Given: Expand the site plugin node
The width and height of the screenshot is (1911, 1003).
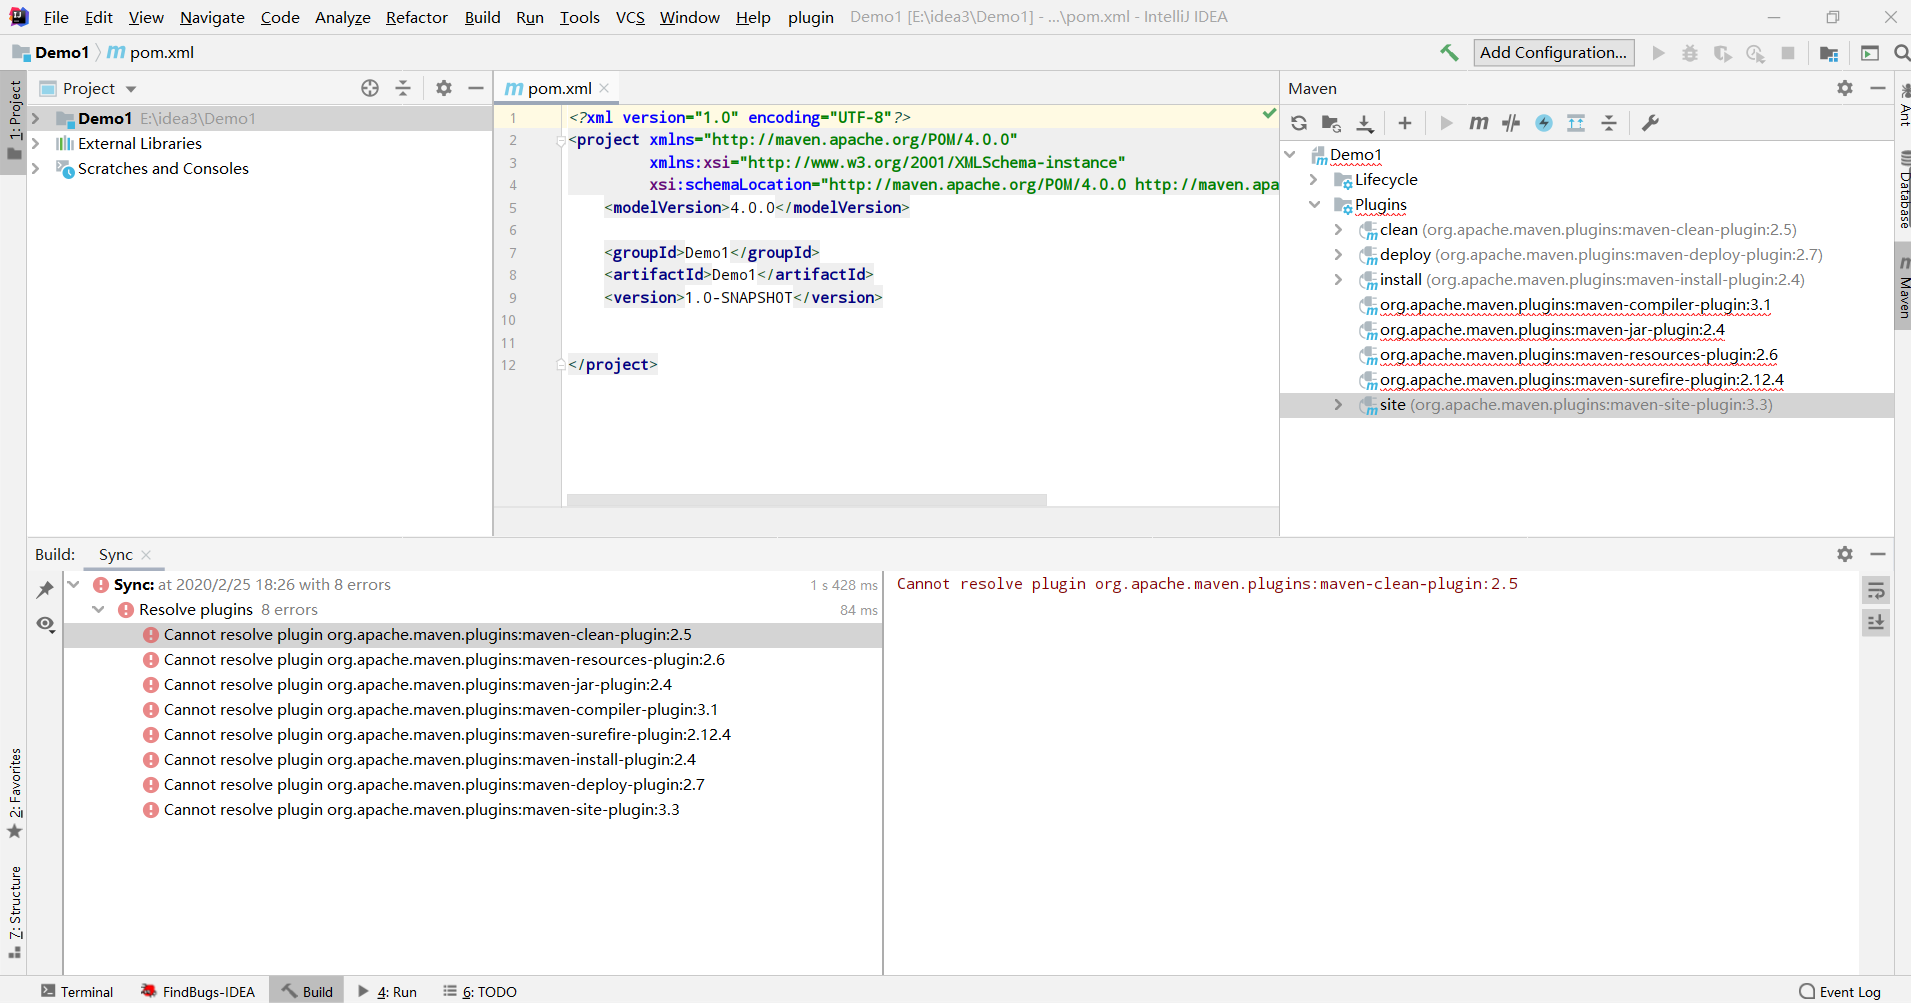Looking at the screenshot, I should 1339,405.
